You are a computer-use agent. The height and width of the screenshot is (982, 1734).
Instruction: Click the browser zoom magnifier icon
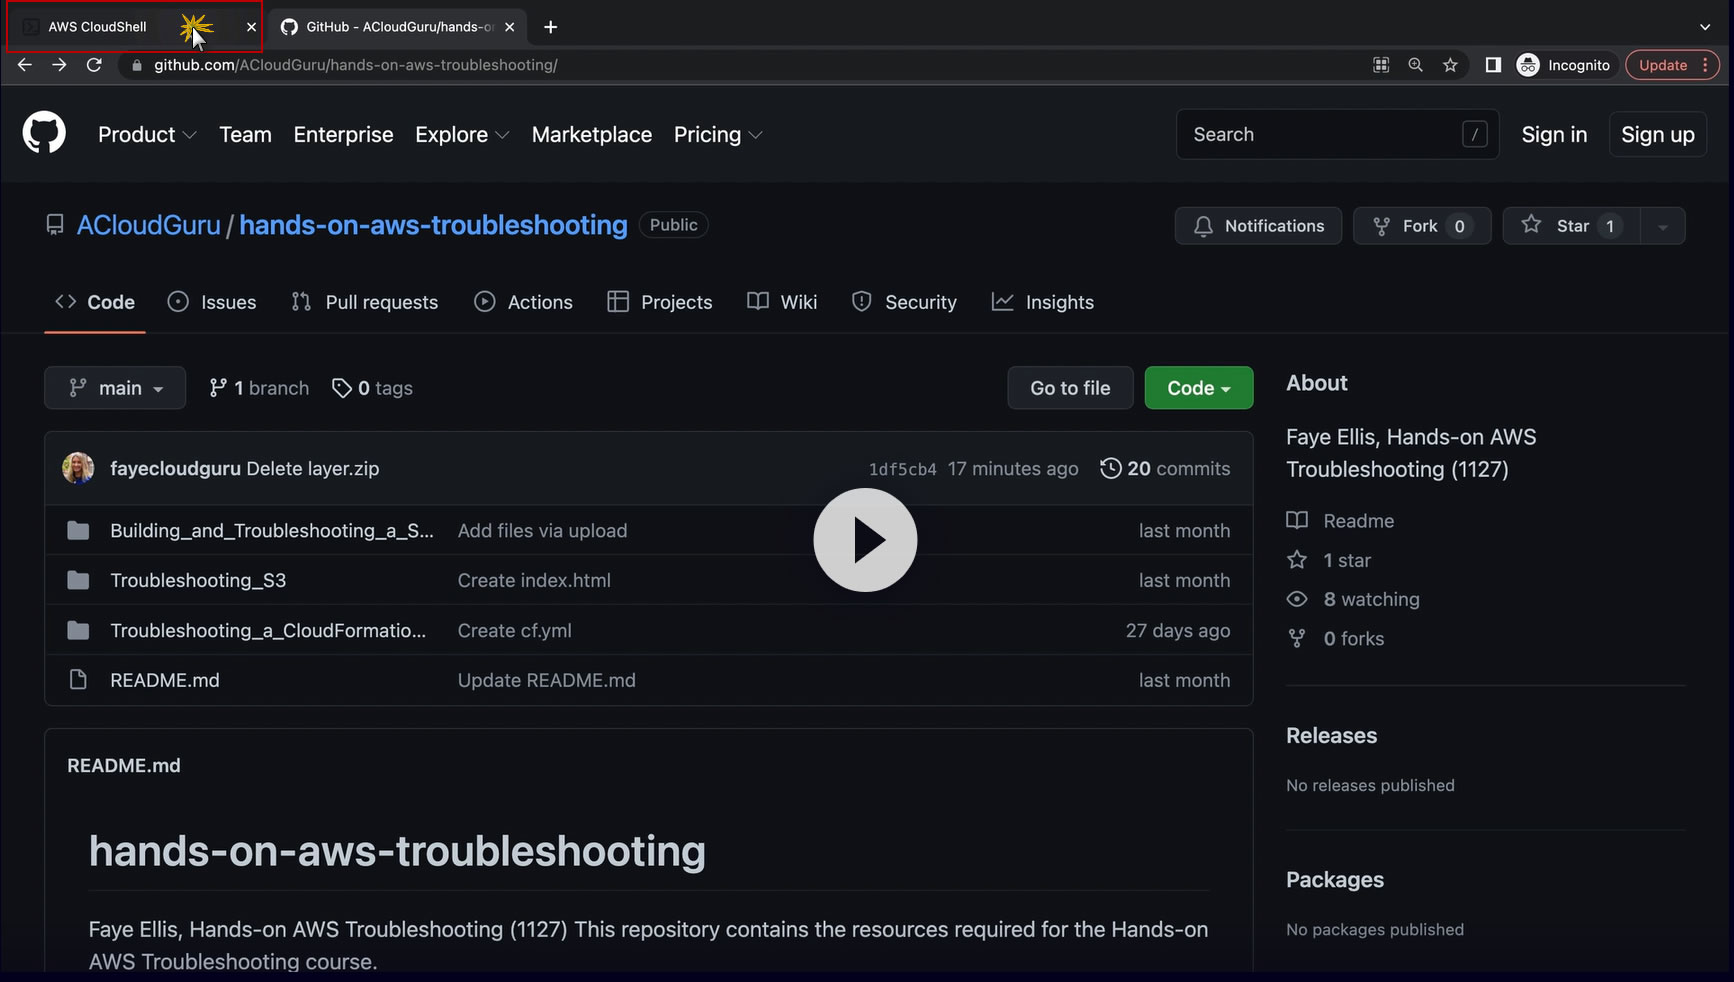[1415, 65]
